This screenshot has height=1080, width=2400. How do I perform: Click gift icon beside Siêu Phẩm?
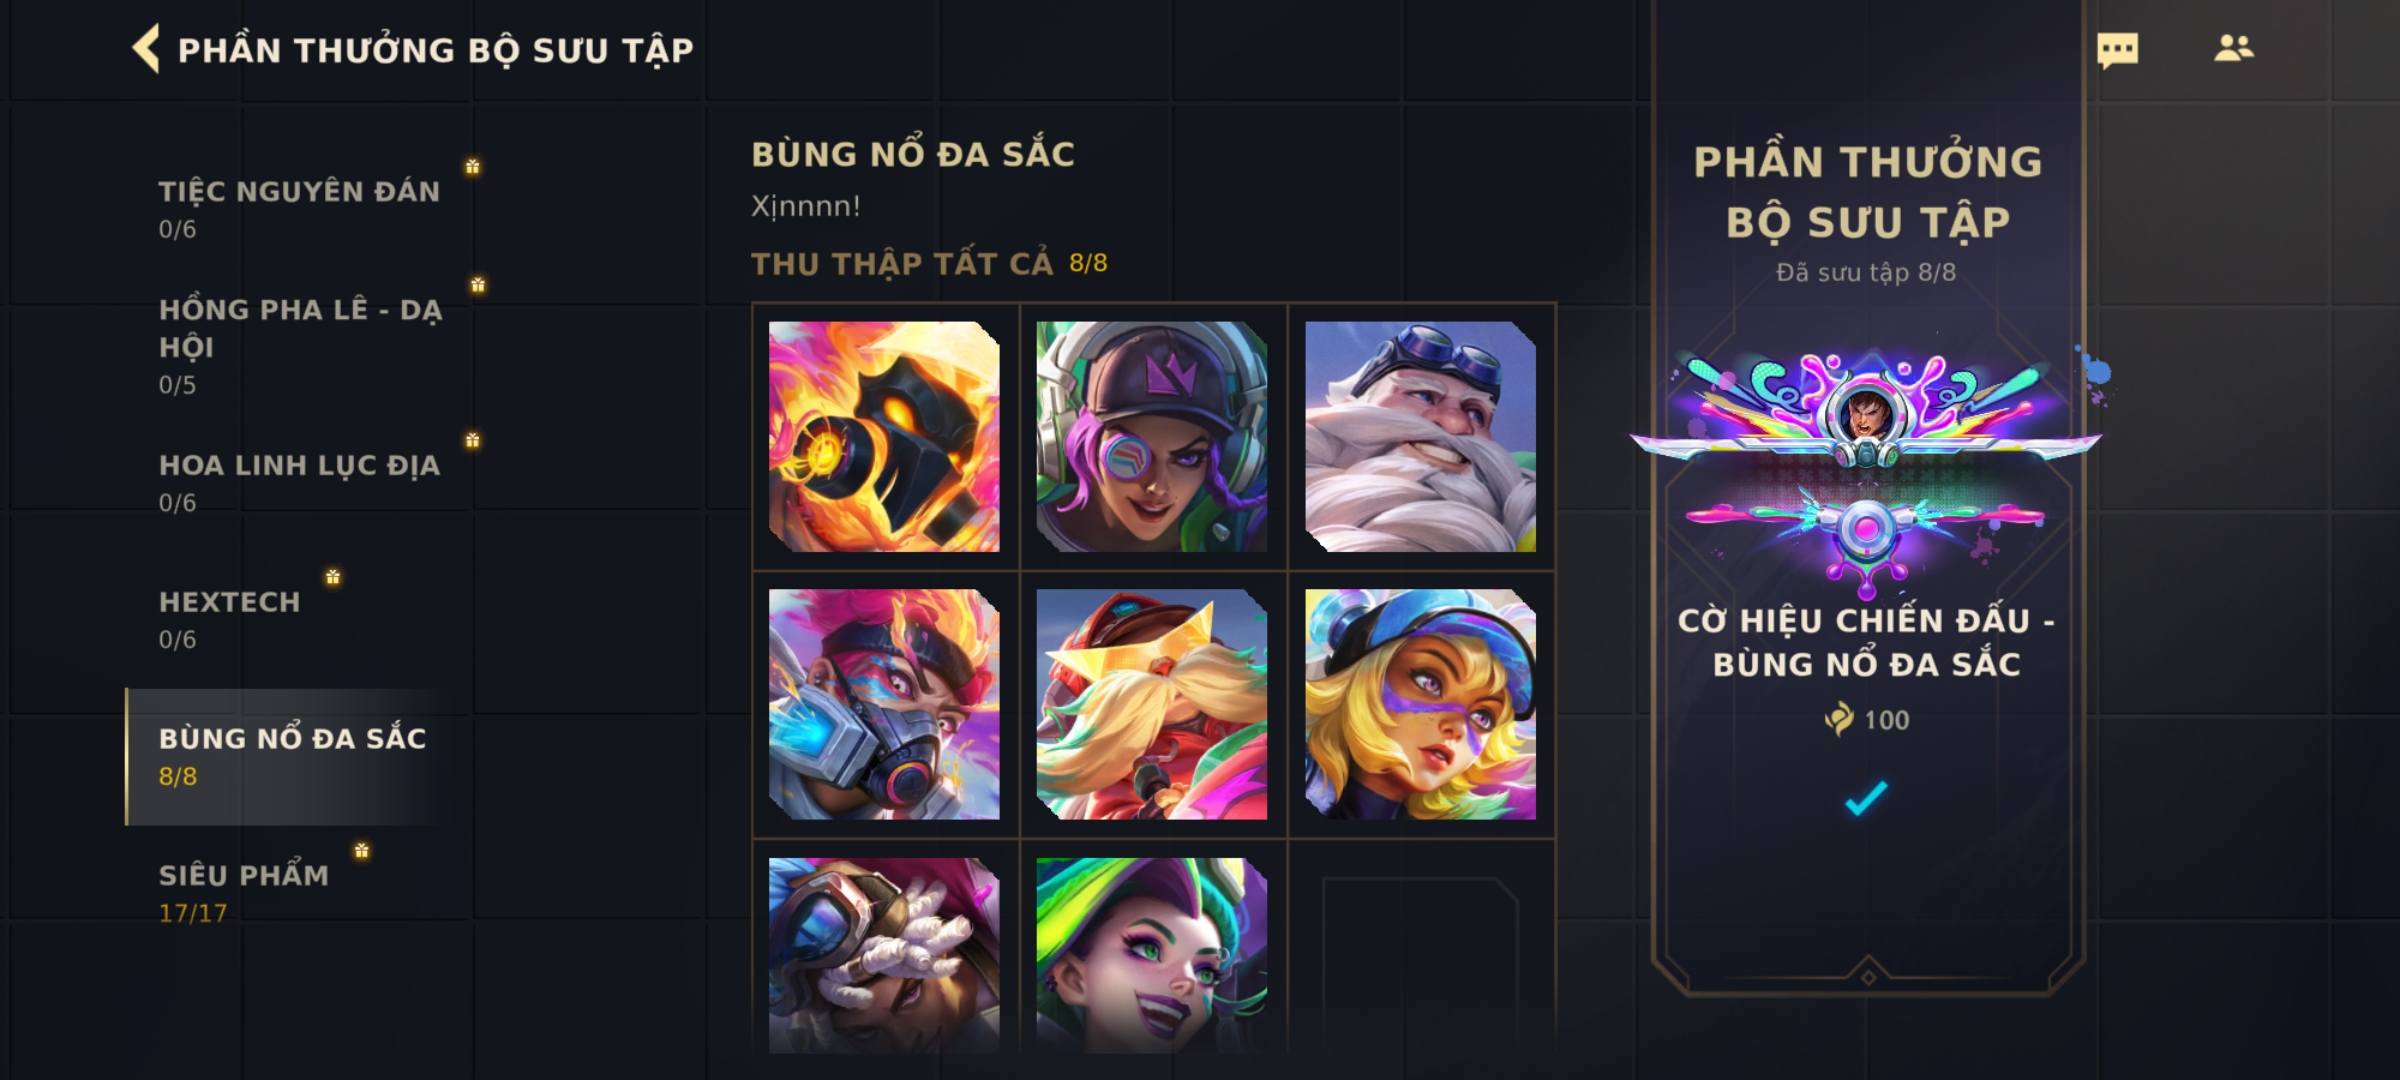pyautogui.click(x=362, y=850)
